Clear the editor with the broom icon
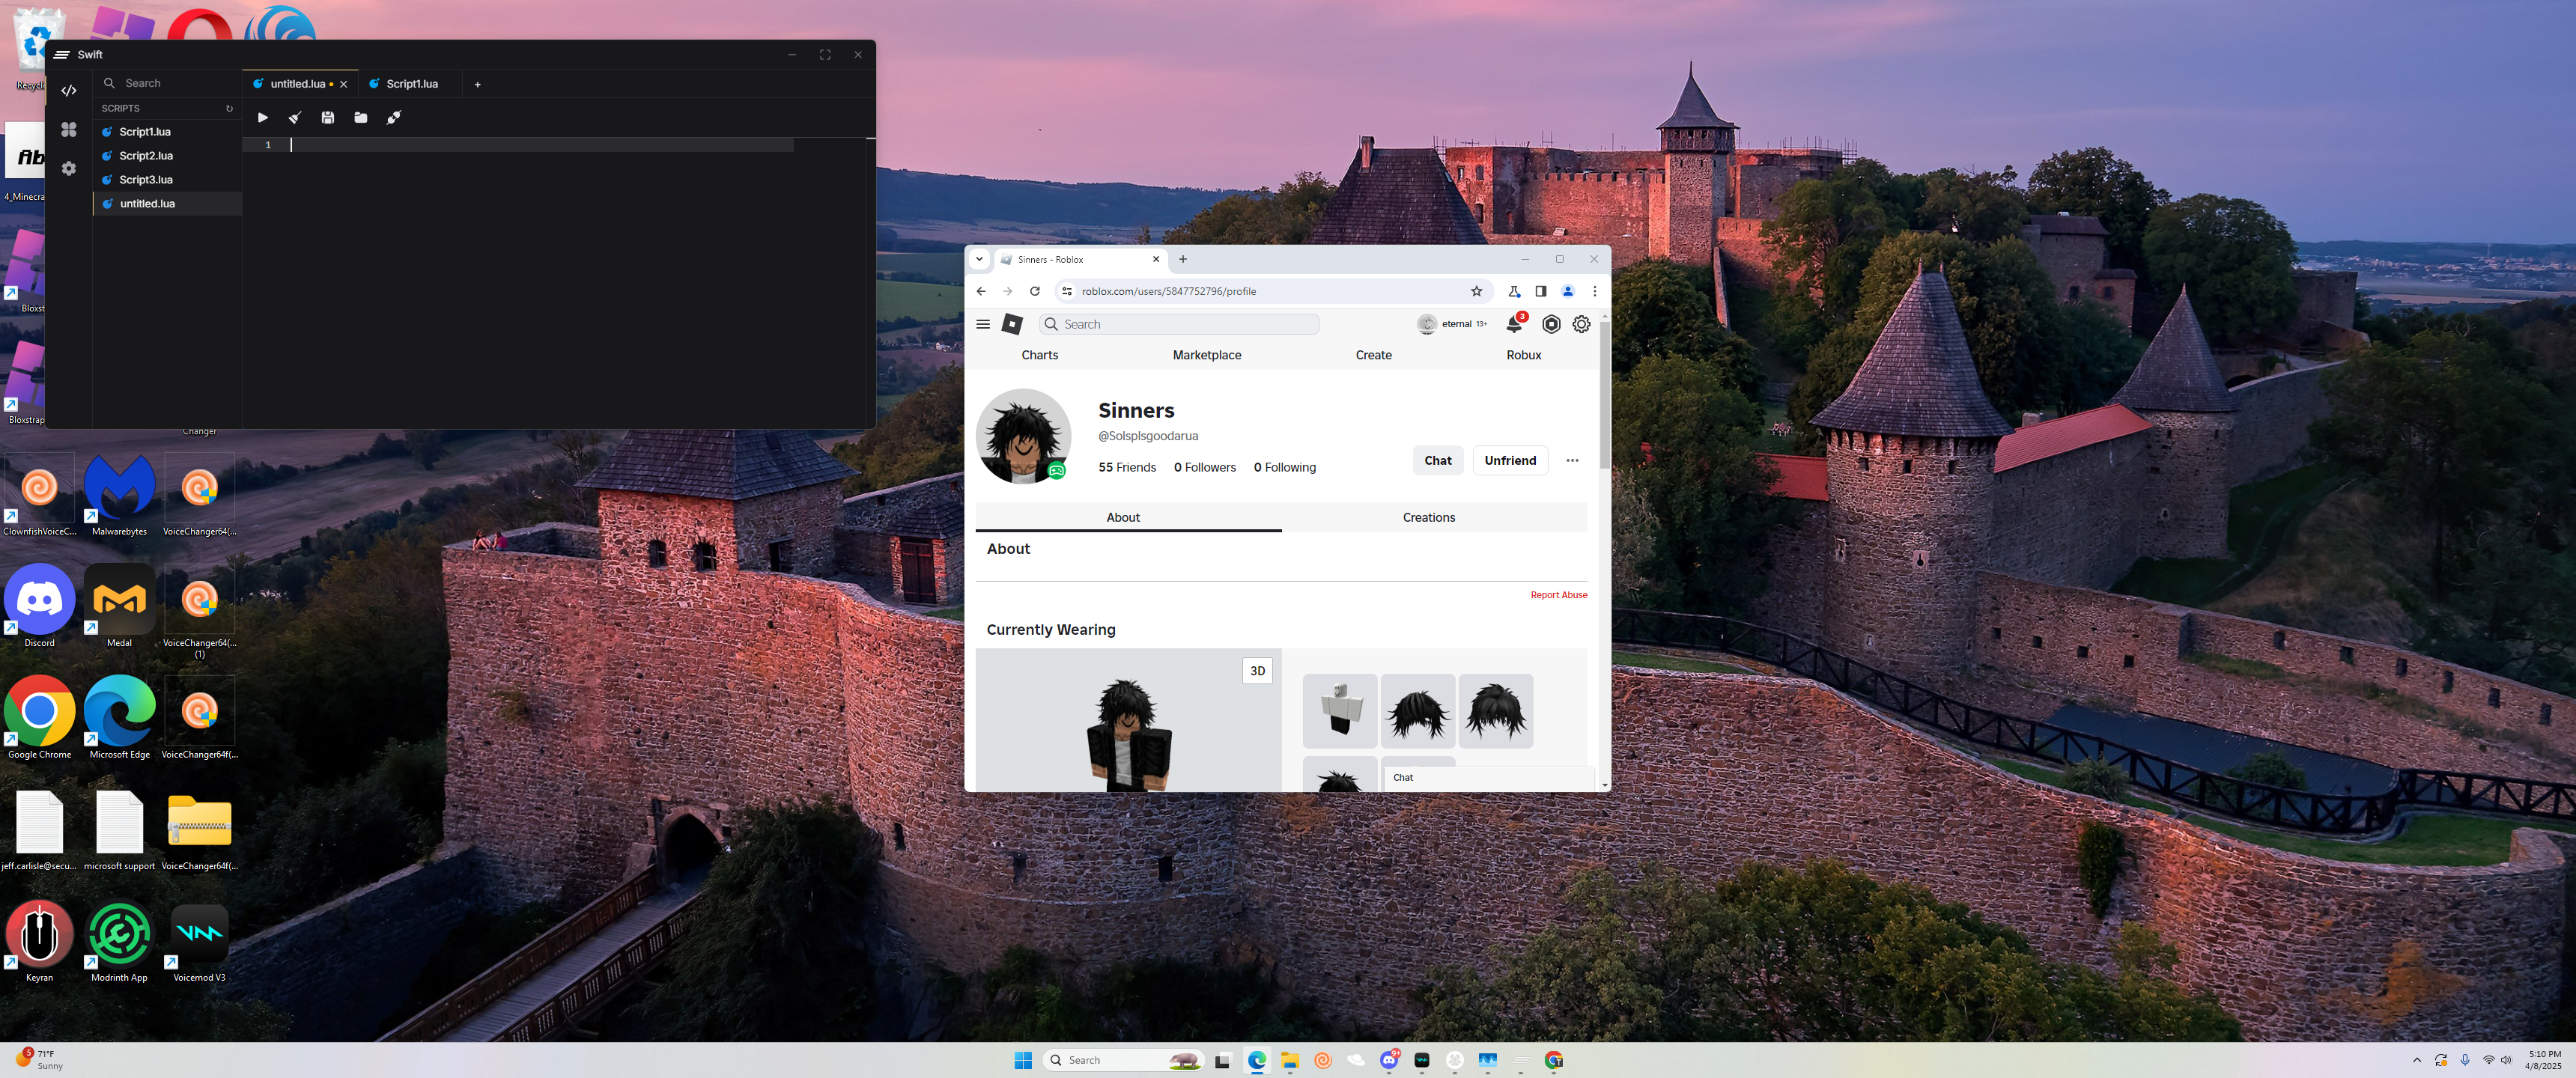2576x1078 pixels. tap(295, 118)
